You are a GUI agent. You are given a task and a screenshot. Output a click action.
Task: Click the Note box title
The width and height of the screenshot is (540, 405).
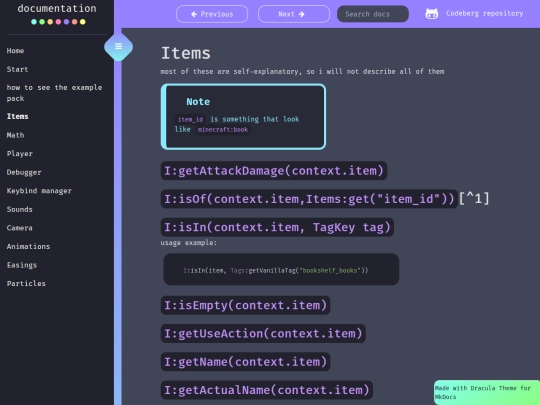(198, 102)
